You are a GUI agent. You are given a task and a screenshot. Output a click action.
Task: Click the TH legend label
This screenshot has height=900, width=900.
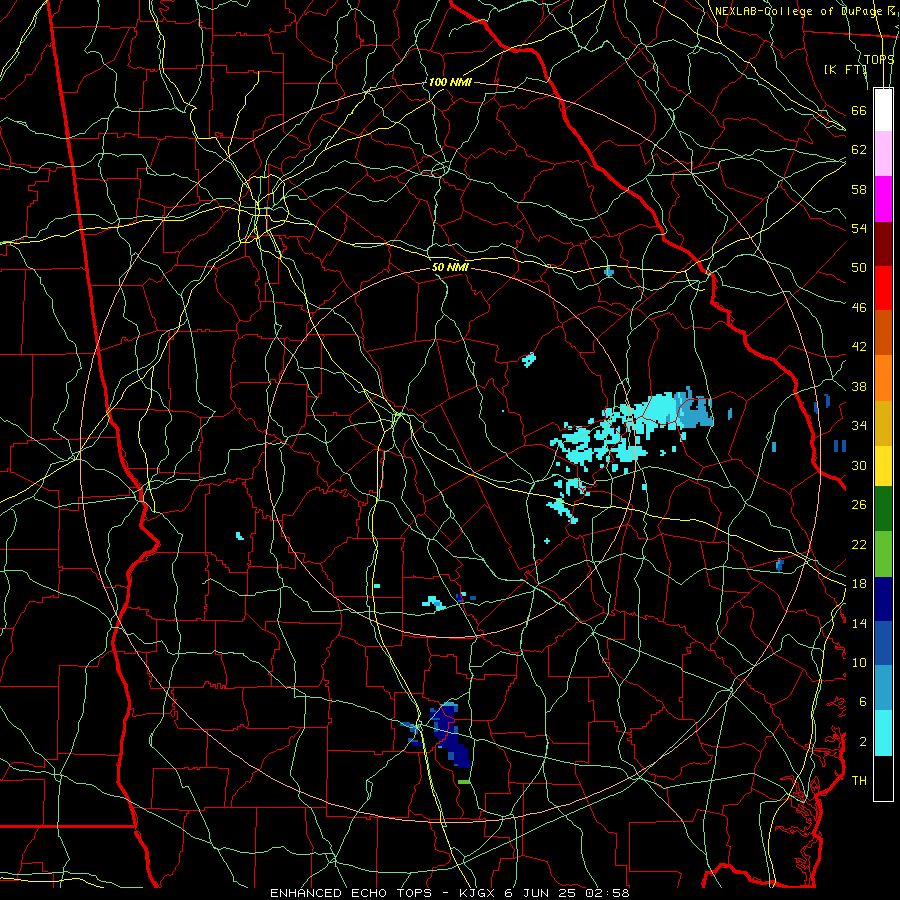(x=859, y=780)
